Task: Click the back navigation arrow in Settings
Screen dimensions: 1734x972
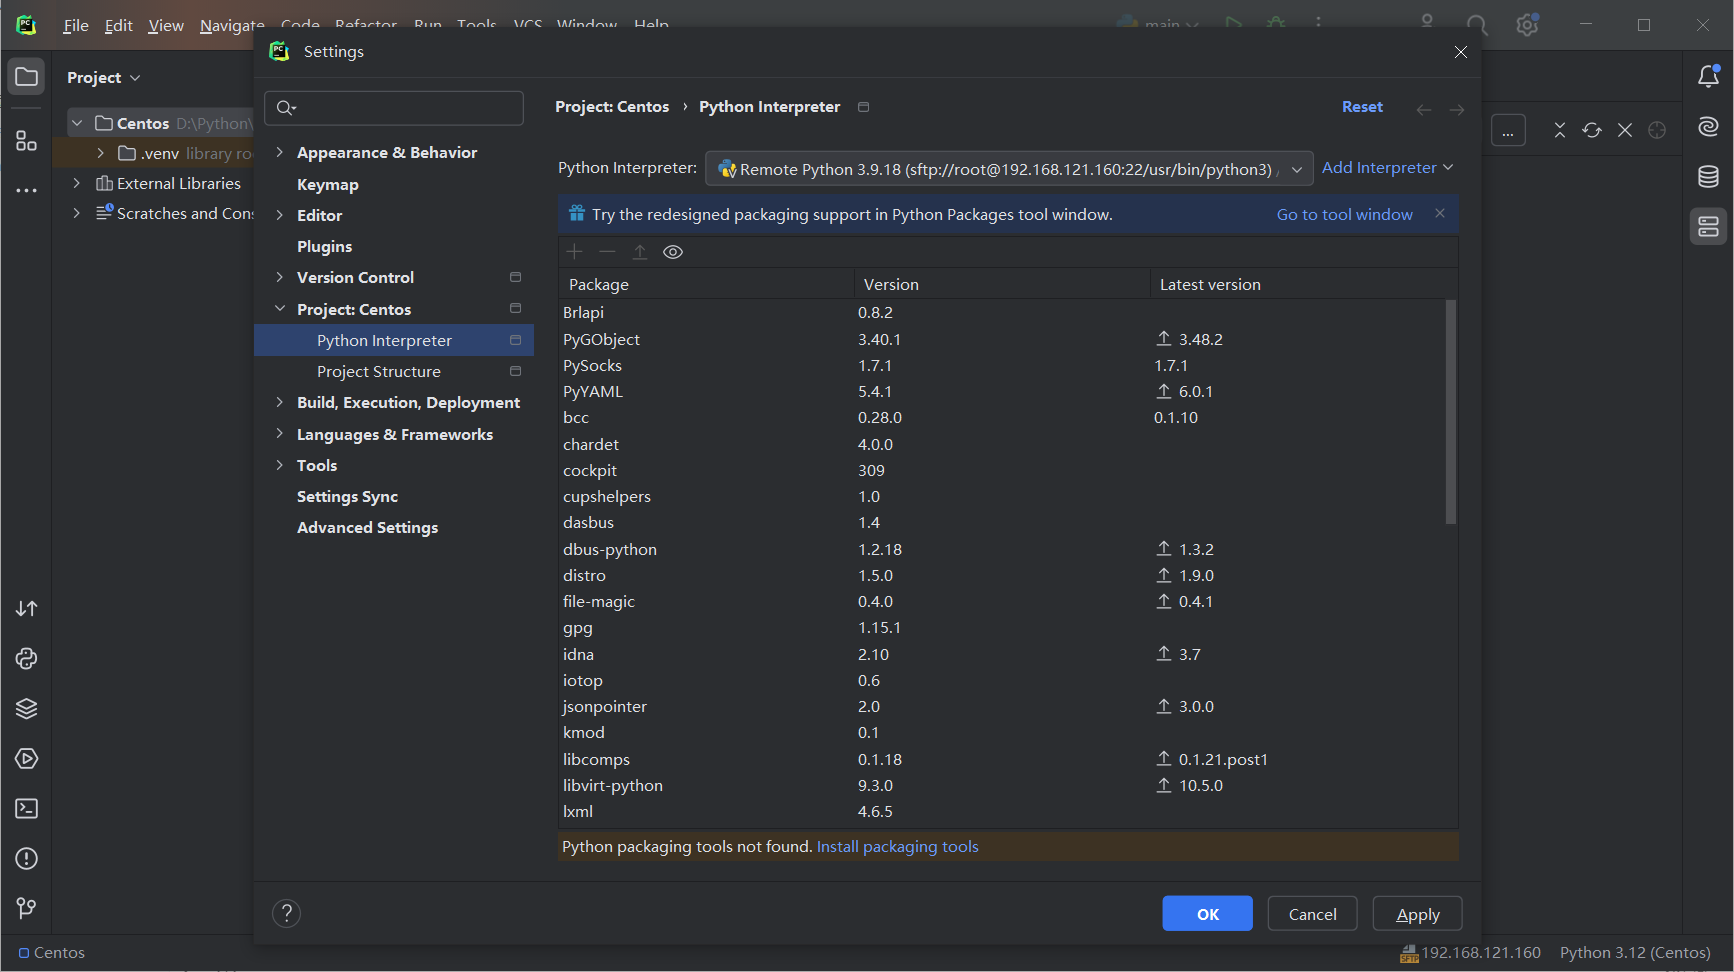Action: [1424, 109]
